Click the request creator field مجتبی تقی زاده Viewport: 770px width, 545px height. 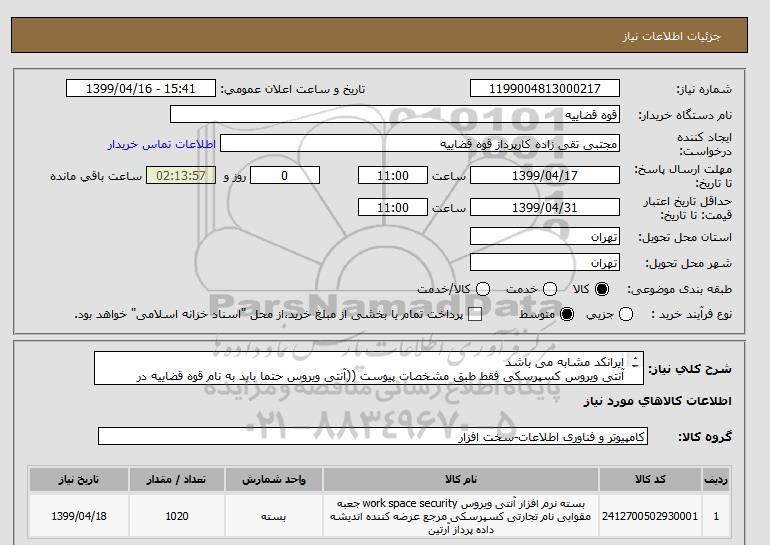point(420,143)
